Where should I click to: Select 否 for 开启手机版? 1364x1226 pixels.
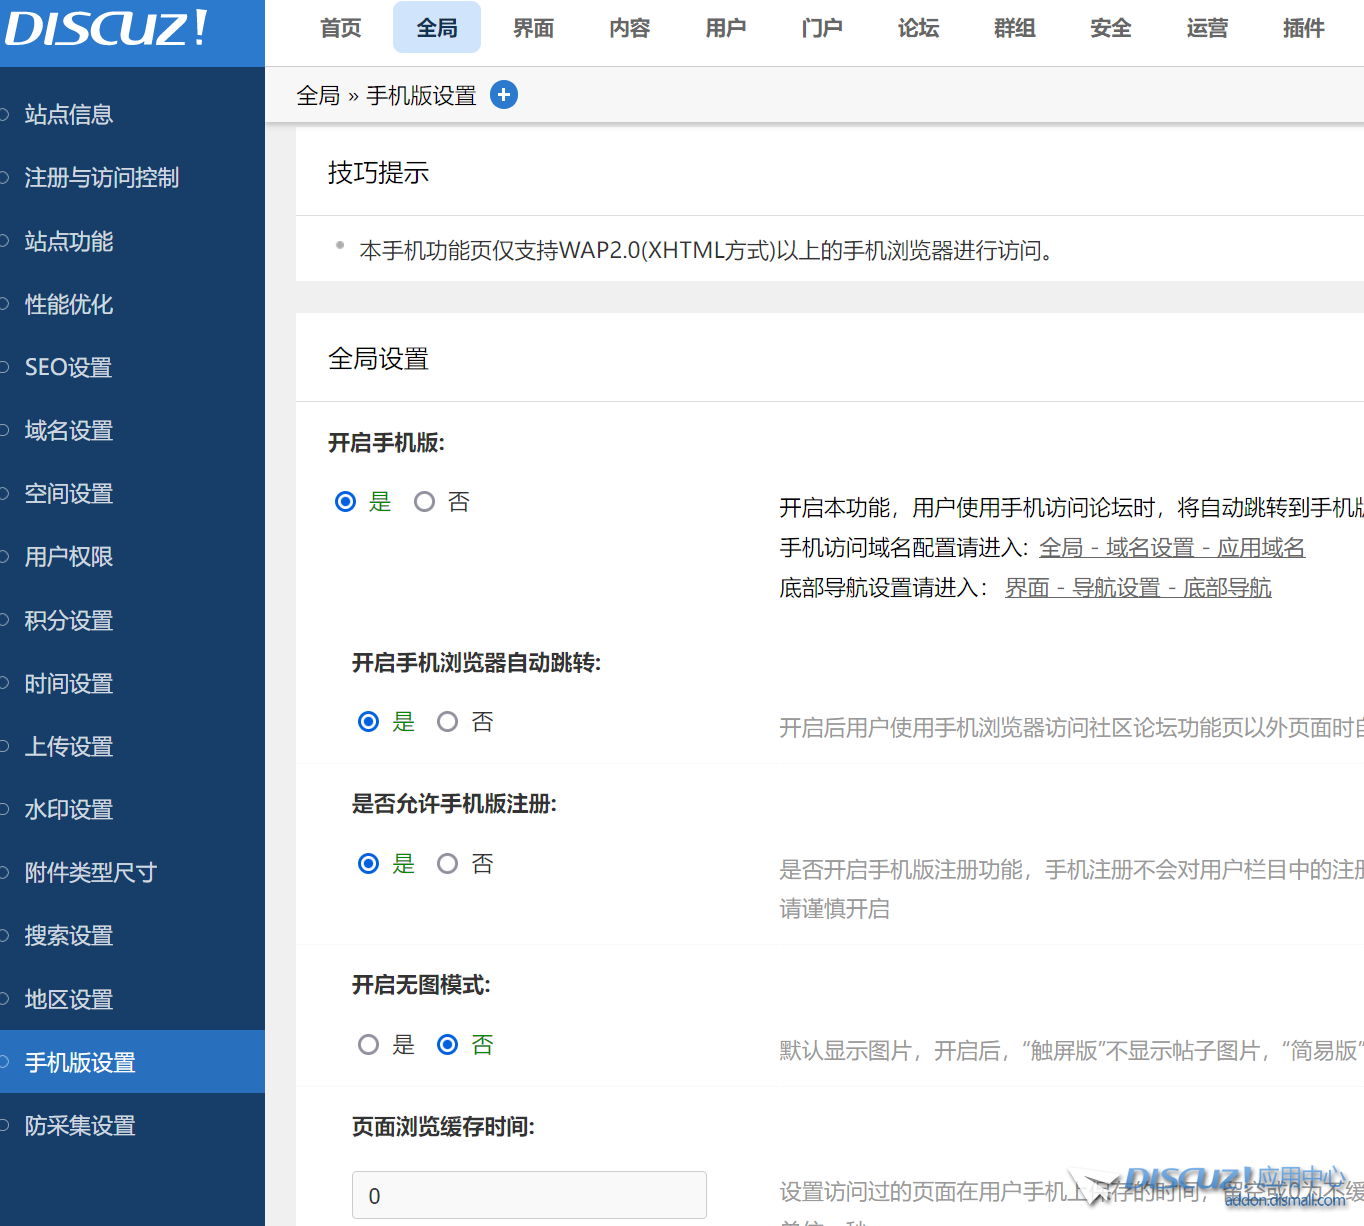(x=425, y=502)
